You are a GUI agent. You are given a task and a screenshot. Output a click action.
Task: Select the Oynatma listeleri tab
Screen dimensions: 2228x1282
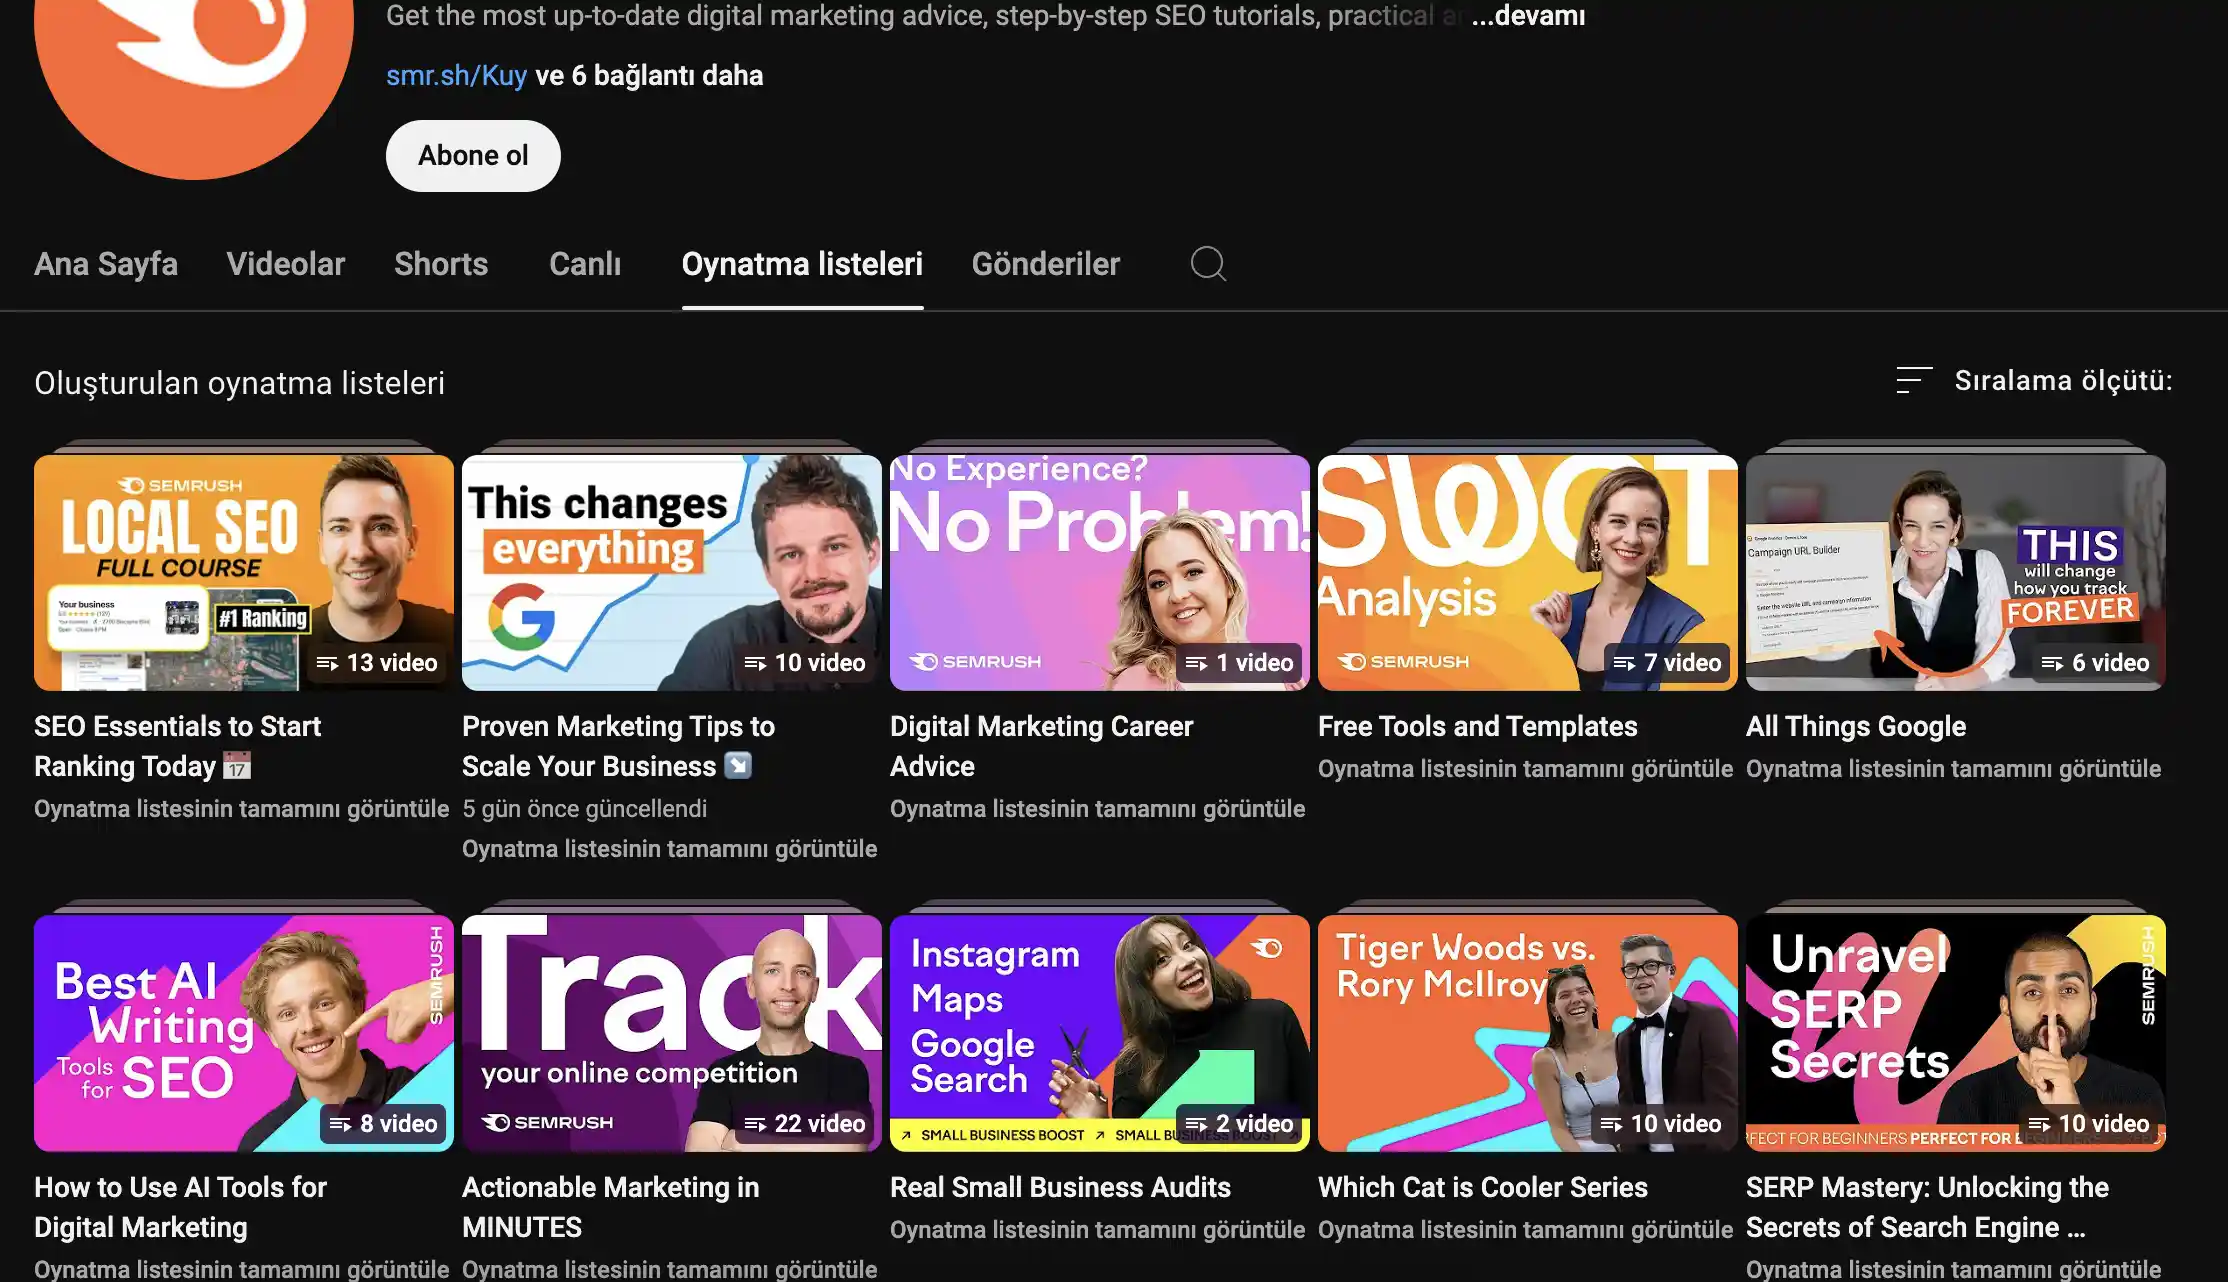click(802, 264)
